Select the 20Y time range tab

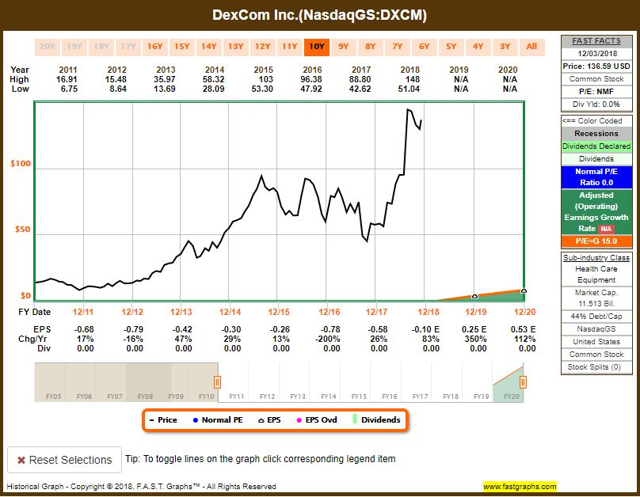click(x=47, y=47)
